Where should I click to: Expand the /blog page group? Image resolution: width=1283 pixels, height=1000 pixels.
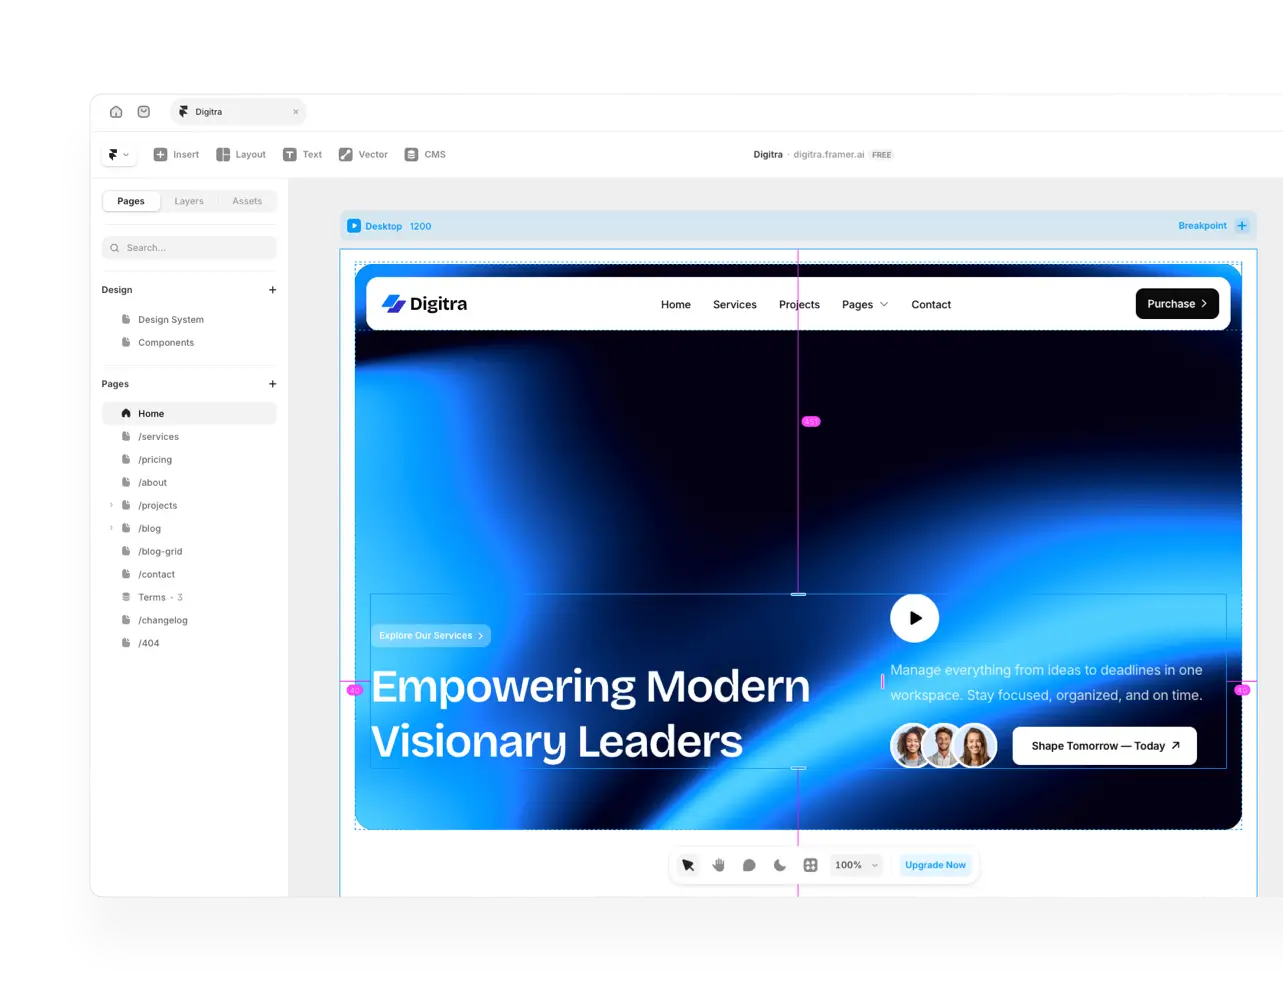tap(111, 529)
